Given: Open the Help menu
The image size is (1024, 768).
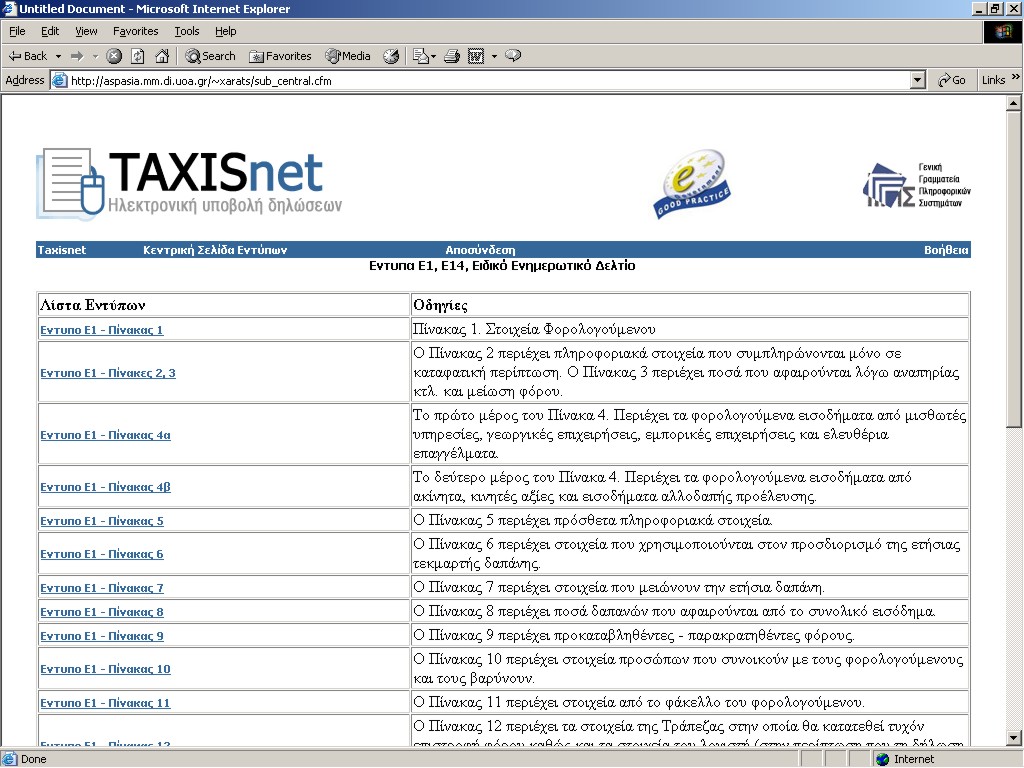Looking at the screenshot, I should click(225, 31).
